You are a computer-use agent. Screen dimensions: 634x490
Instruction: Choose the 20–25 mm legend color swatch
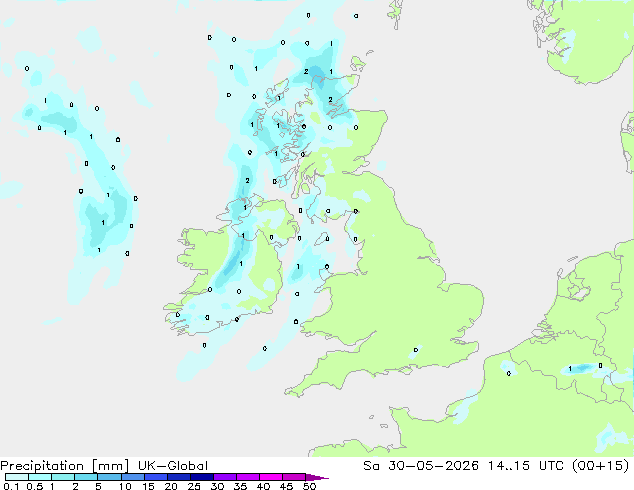(x=179, y=477)
